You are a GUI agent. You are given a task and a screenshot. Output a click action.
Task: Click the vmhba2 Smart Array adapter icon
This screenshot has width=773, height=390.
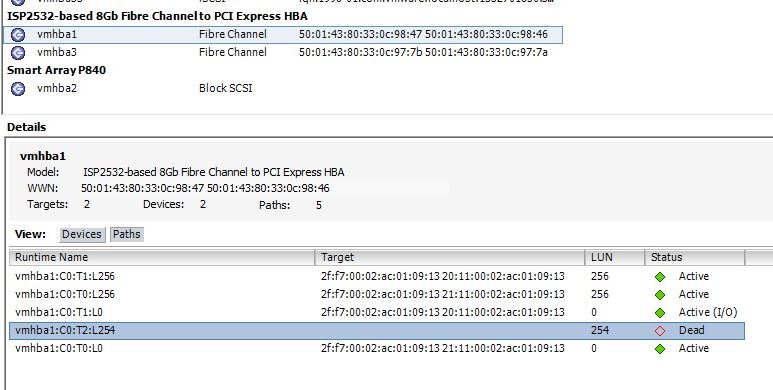click(x=18, y=89)
